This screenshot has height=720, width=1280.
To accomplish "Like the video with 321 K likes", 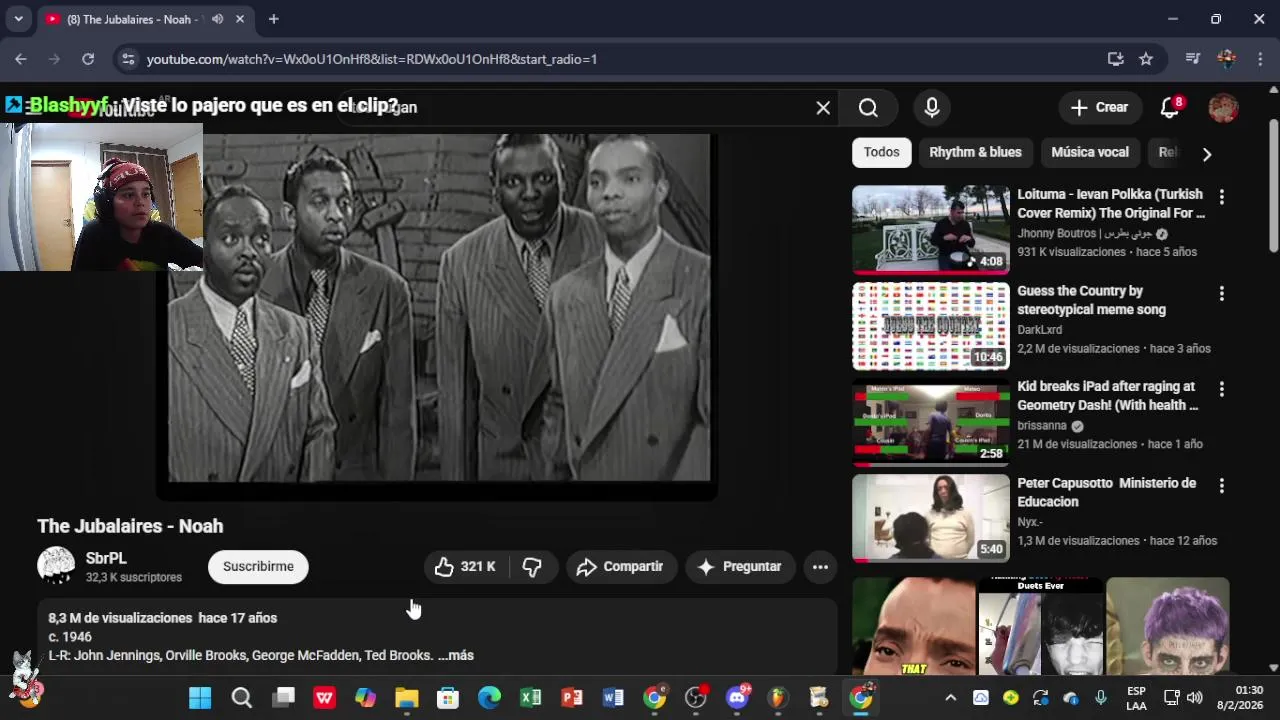I will (x=466, y=567).
